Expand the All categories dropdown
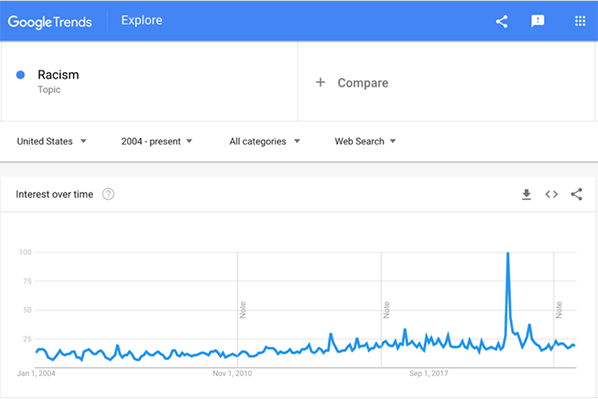Image resolution: width=598 pixels, height=399 pixels. pos(265,142)
